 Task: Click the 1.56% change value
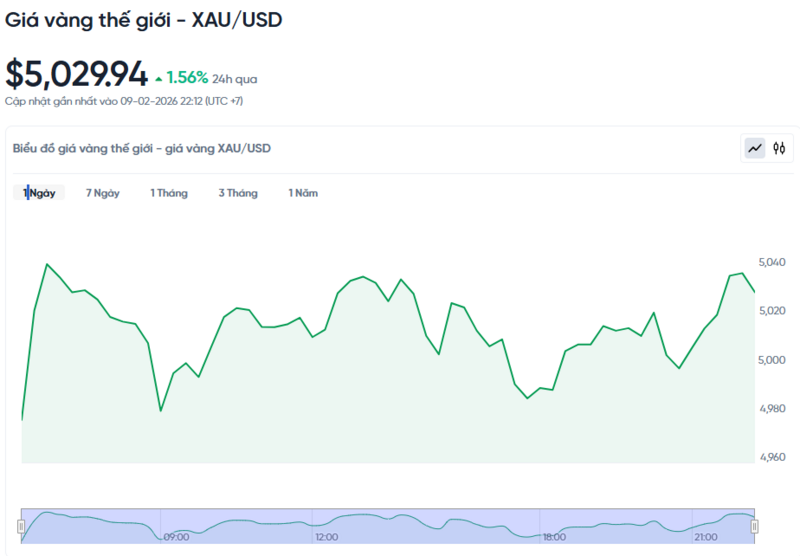(187, 77)
